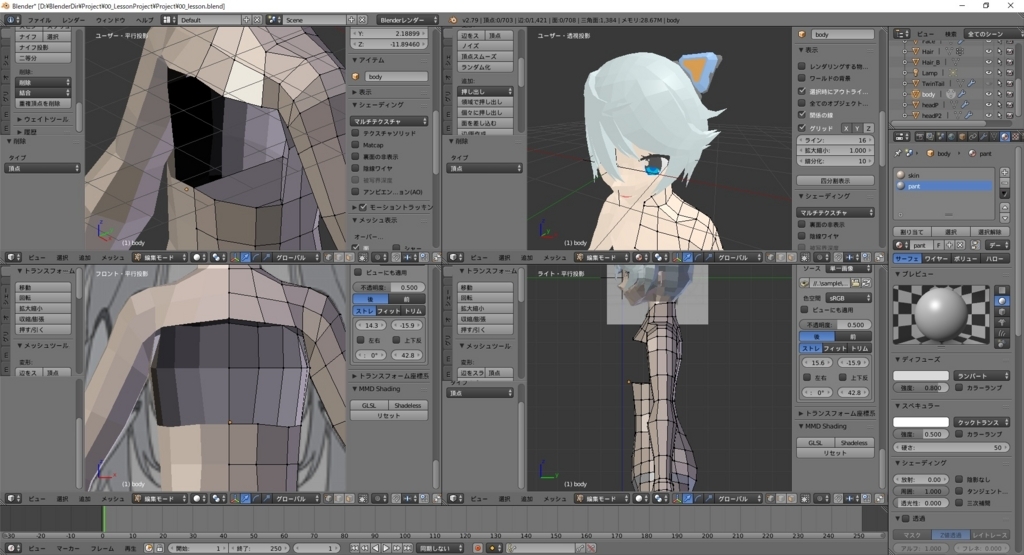This screenshot has height=555, width=1024.
Task: Enable テクスチャソリッド checkbox
Action: coord(356,133)
